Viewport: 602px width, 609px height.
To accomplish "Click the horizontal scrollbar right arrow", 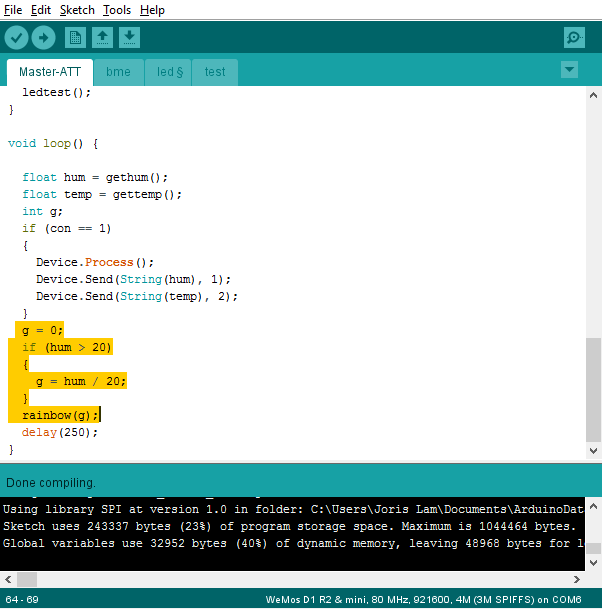I will pyautogui.click(x=577, y=579).
